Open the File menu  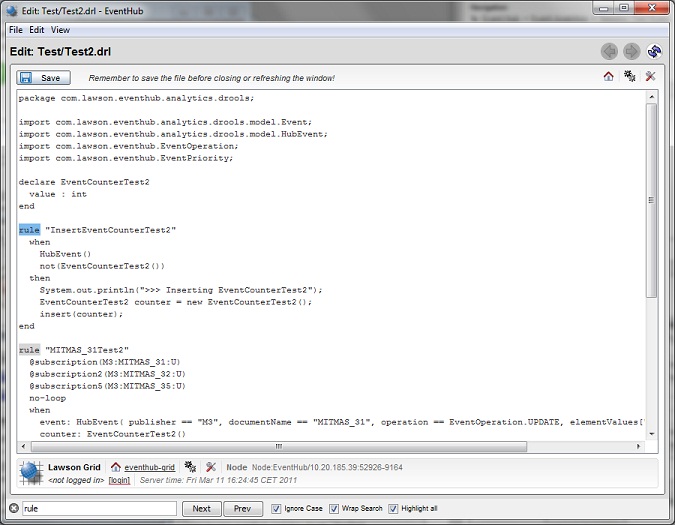16,30
